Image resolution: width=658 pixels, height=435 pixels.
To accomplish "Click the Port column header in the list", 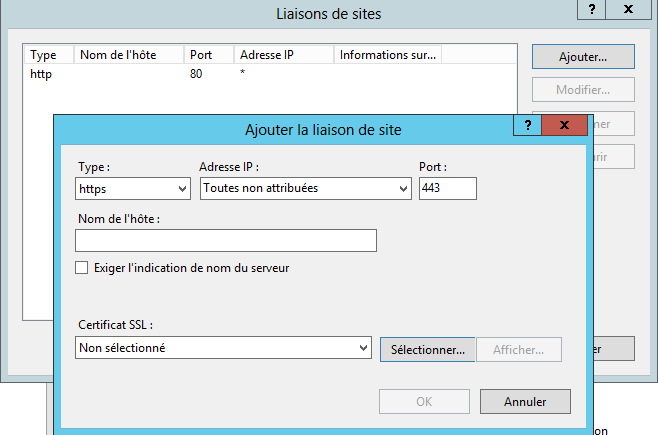I will tap(208, 55).
